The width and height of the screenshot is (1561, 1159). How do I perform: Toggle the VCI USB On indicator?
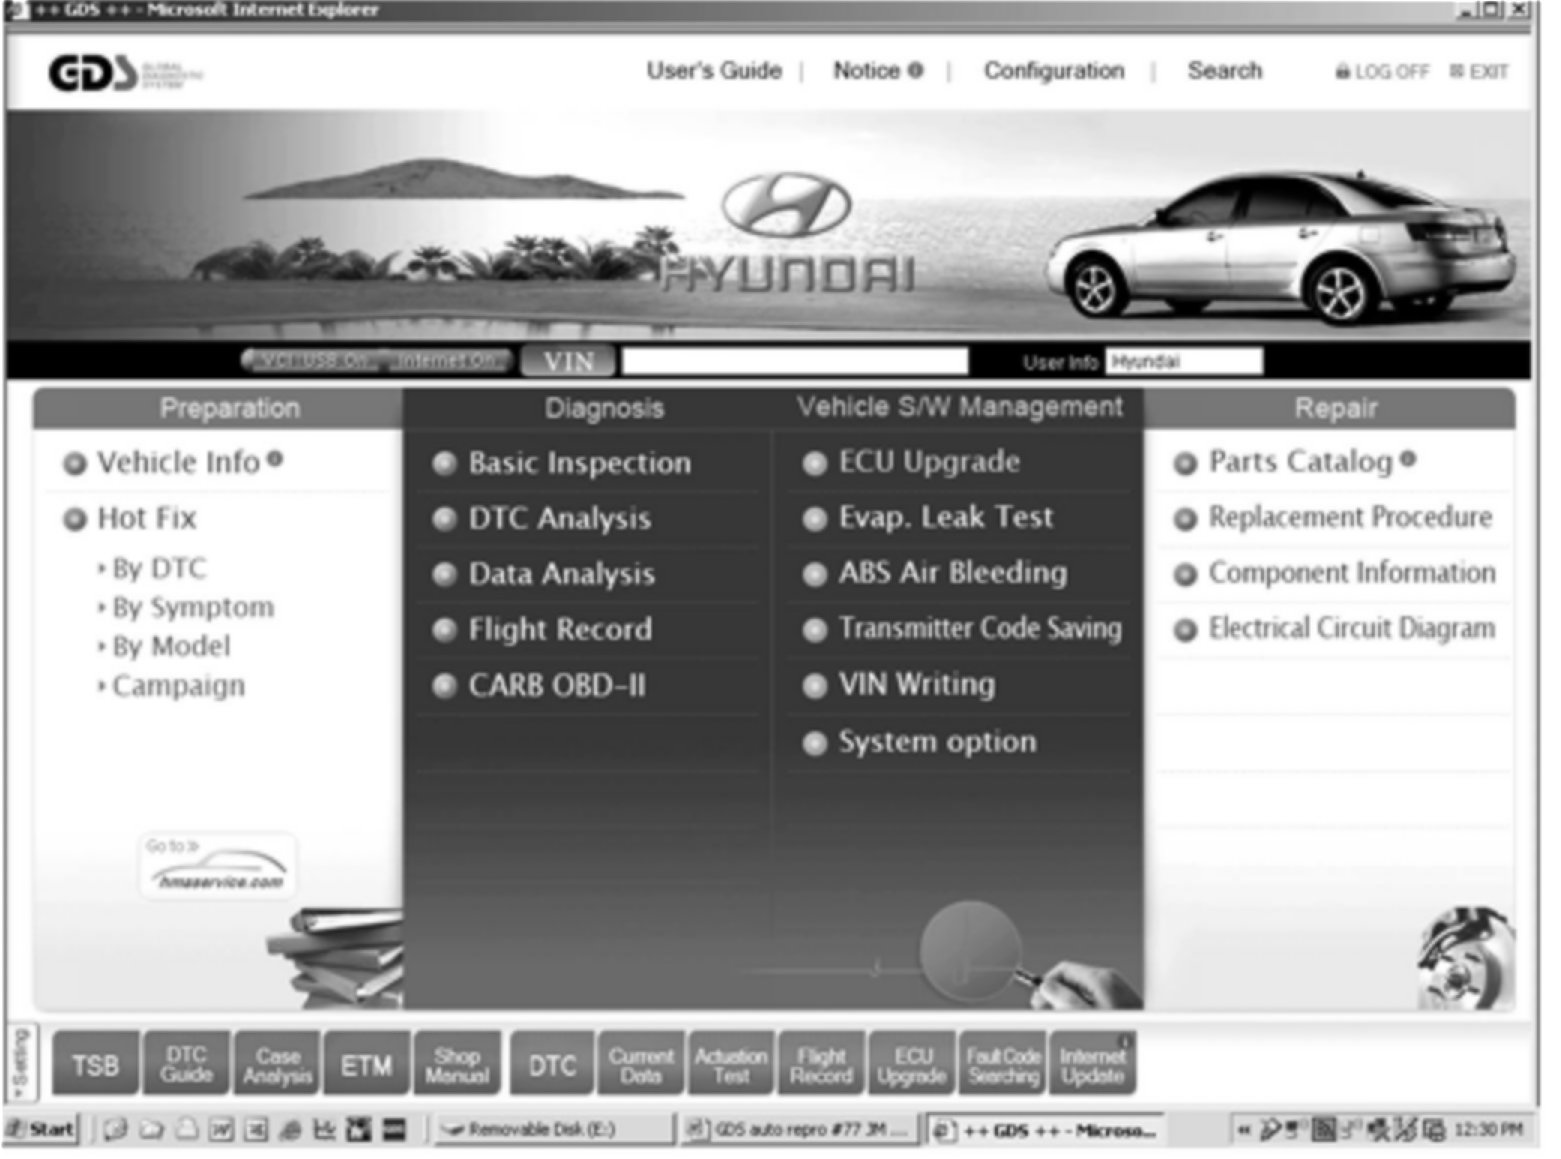tap(309, 361)
